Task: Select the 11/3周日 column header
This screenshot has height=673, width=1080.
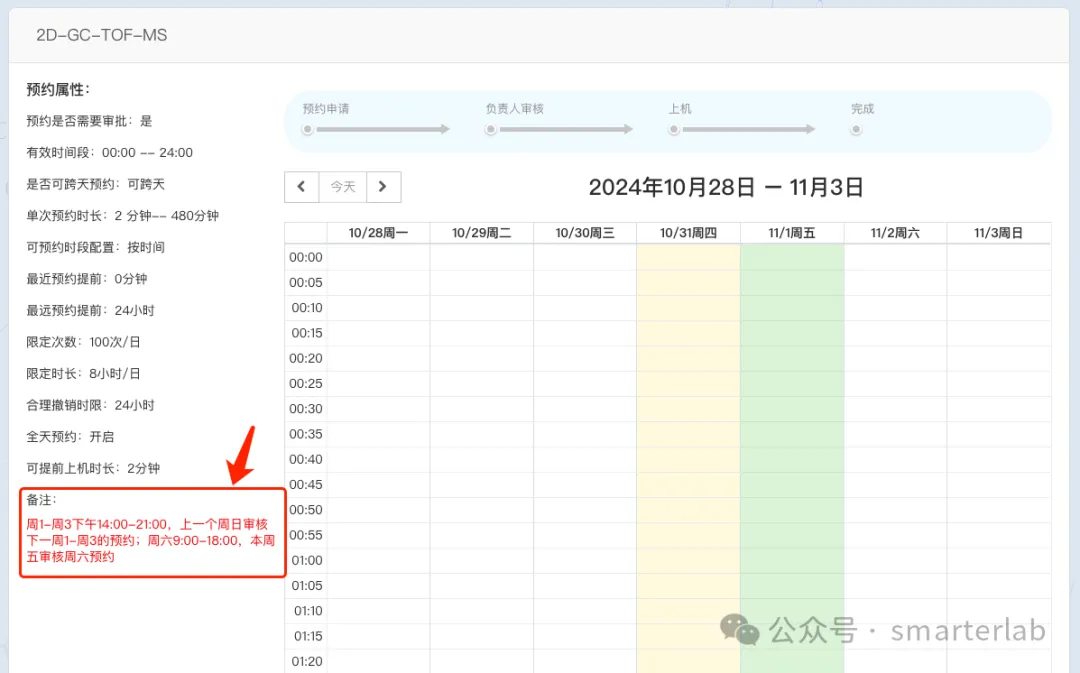Action: [999, 233]
